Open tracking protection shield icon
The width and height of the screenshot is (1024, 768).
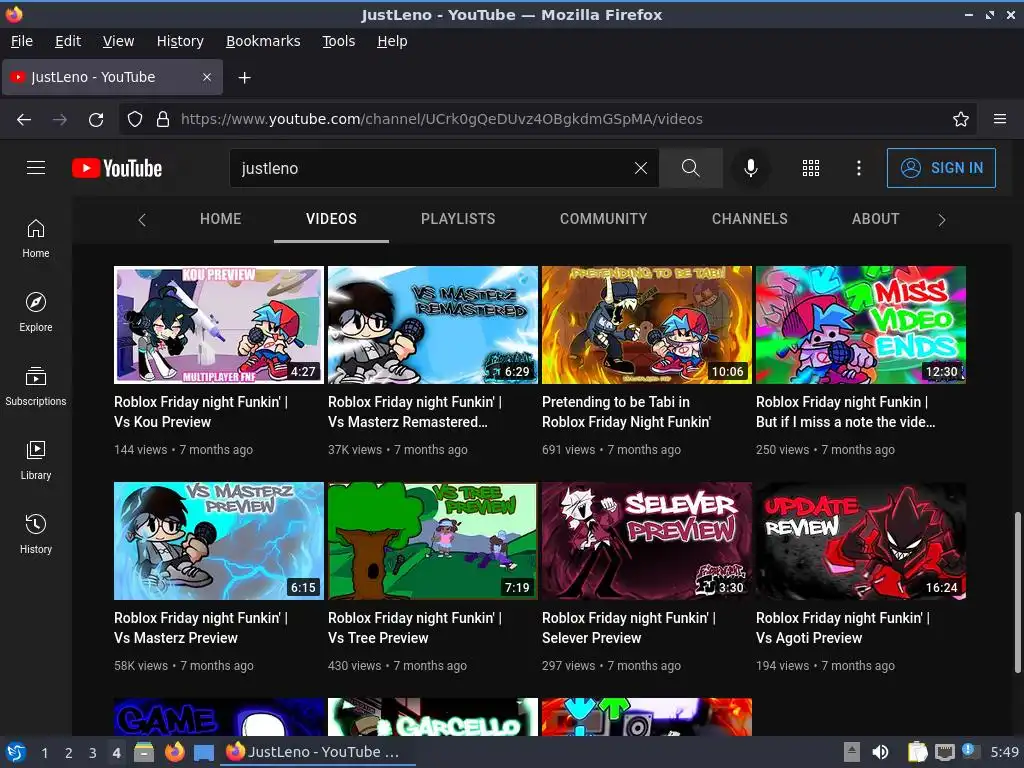coord(135,119)
